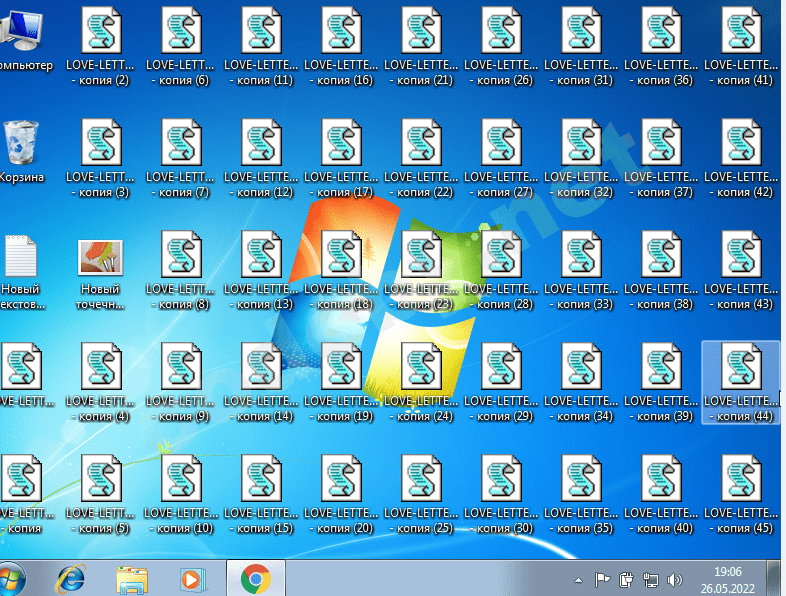Select LOVE-LETTER копия (13) file icon
The width and height of the screenshot is (786, 596).
coord(261,255)
